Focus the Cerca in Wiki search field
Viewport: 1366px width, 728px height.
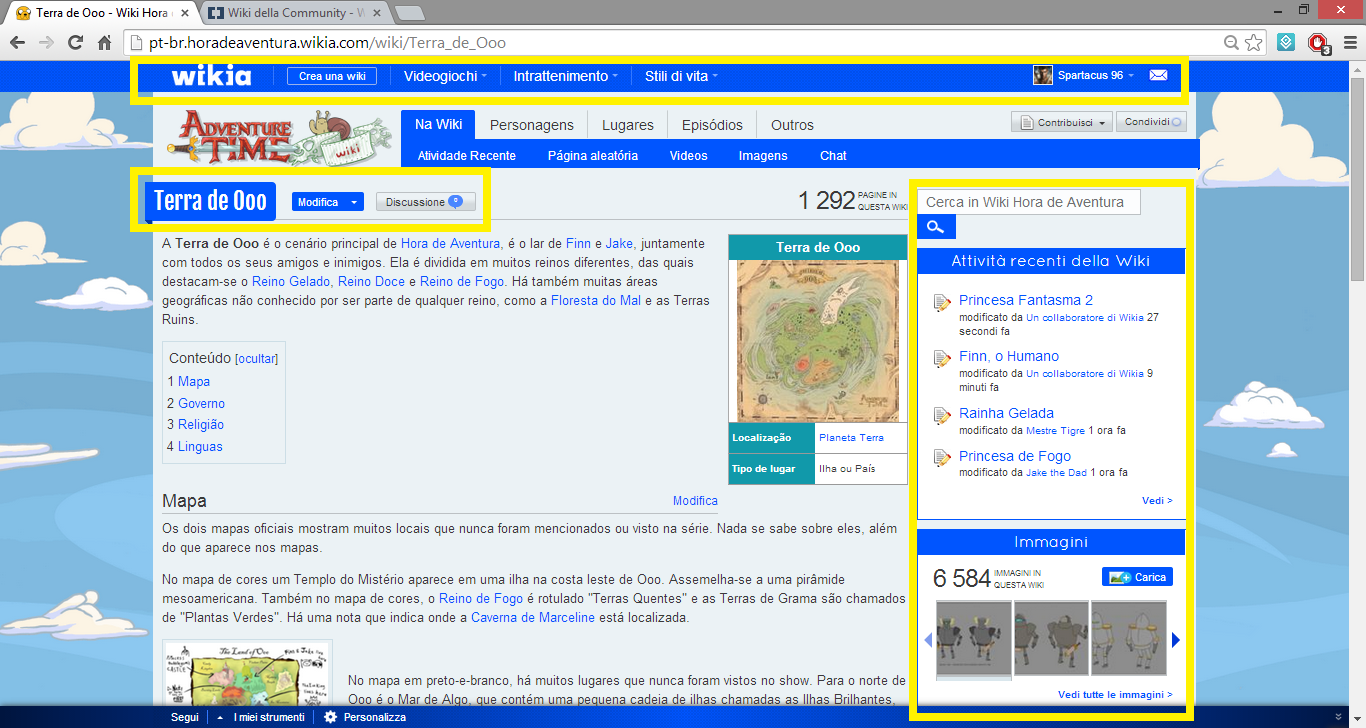pyautogui.click(x=1029, y=202)
